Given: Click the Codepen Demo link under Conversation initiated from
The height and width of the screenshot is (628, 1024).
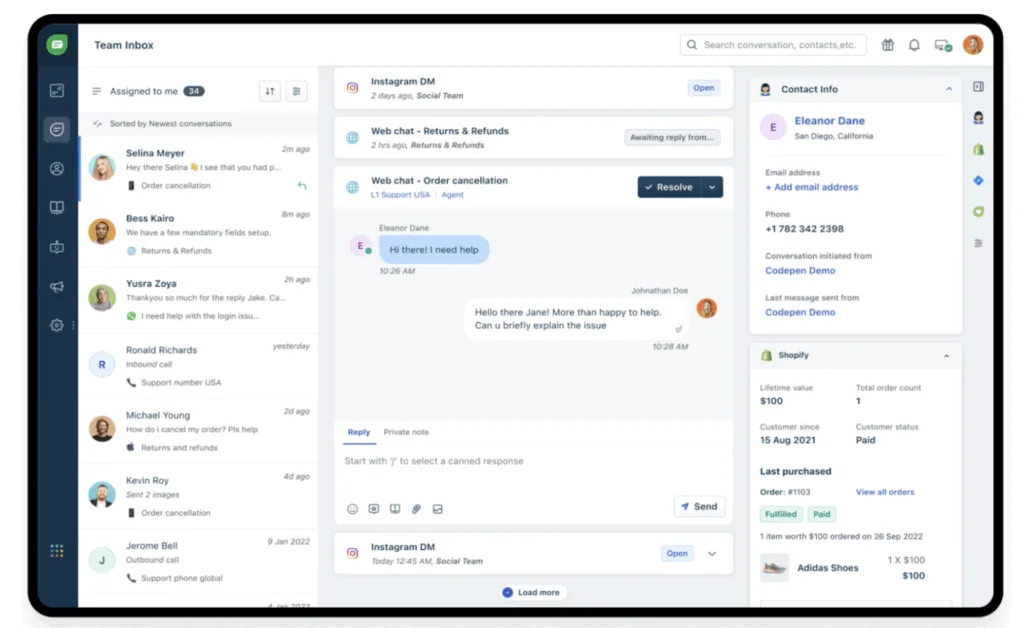Looking at the screenshot, I should pos(800,271).
